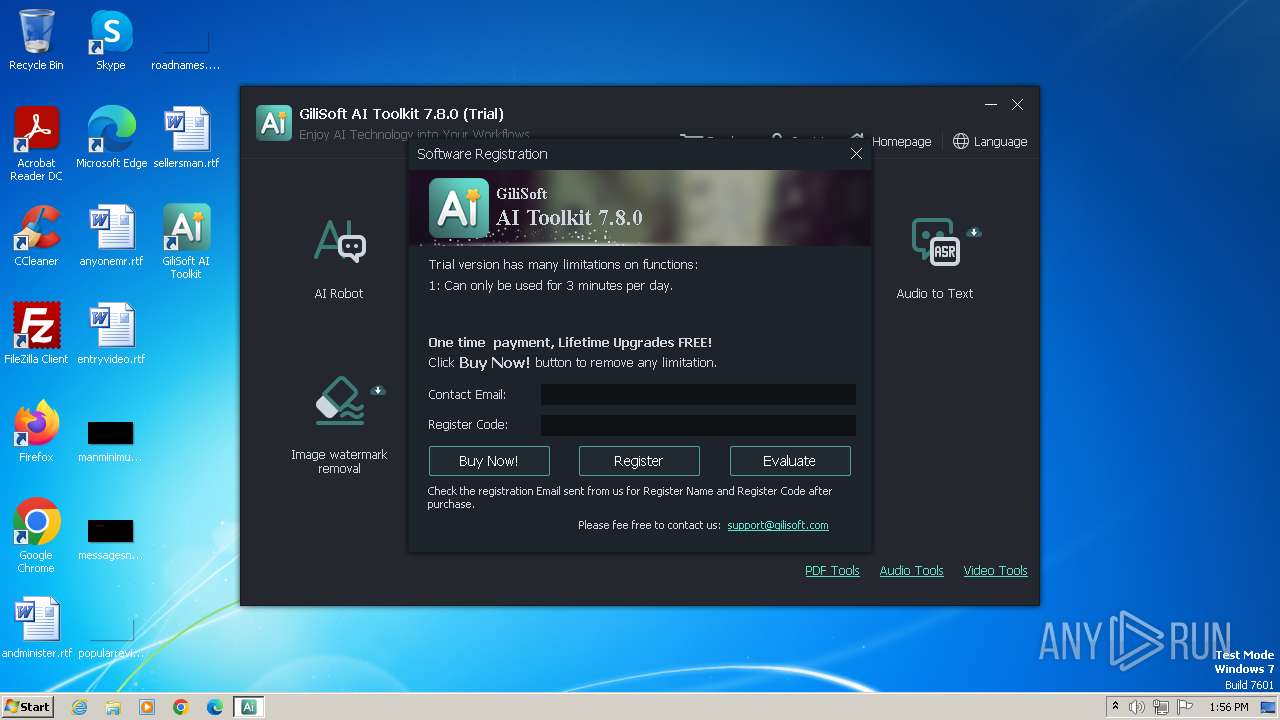
Task: Open support@gilisoft.com email link
Action: [x=778, y=525]
